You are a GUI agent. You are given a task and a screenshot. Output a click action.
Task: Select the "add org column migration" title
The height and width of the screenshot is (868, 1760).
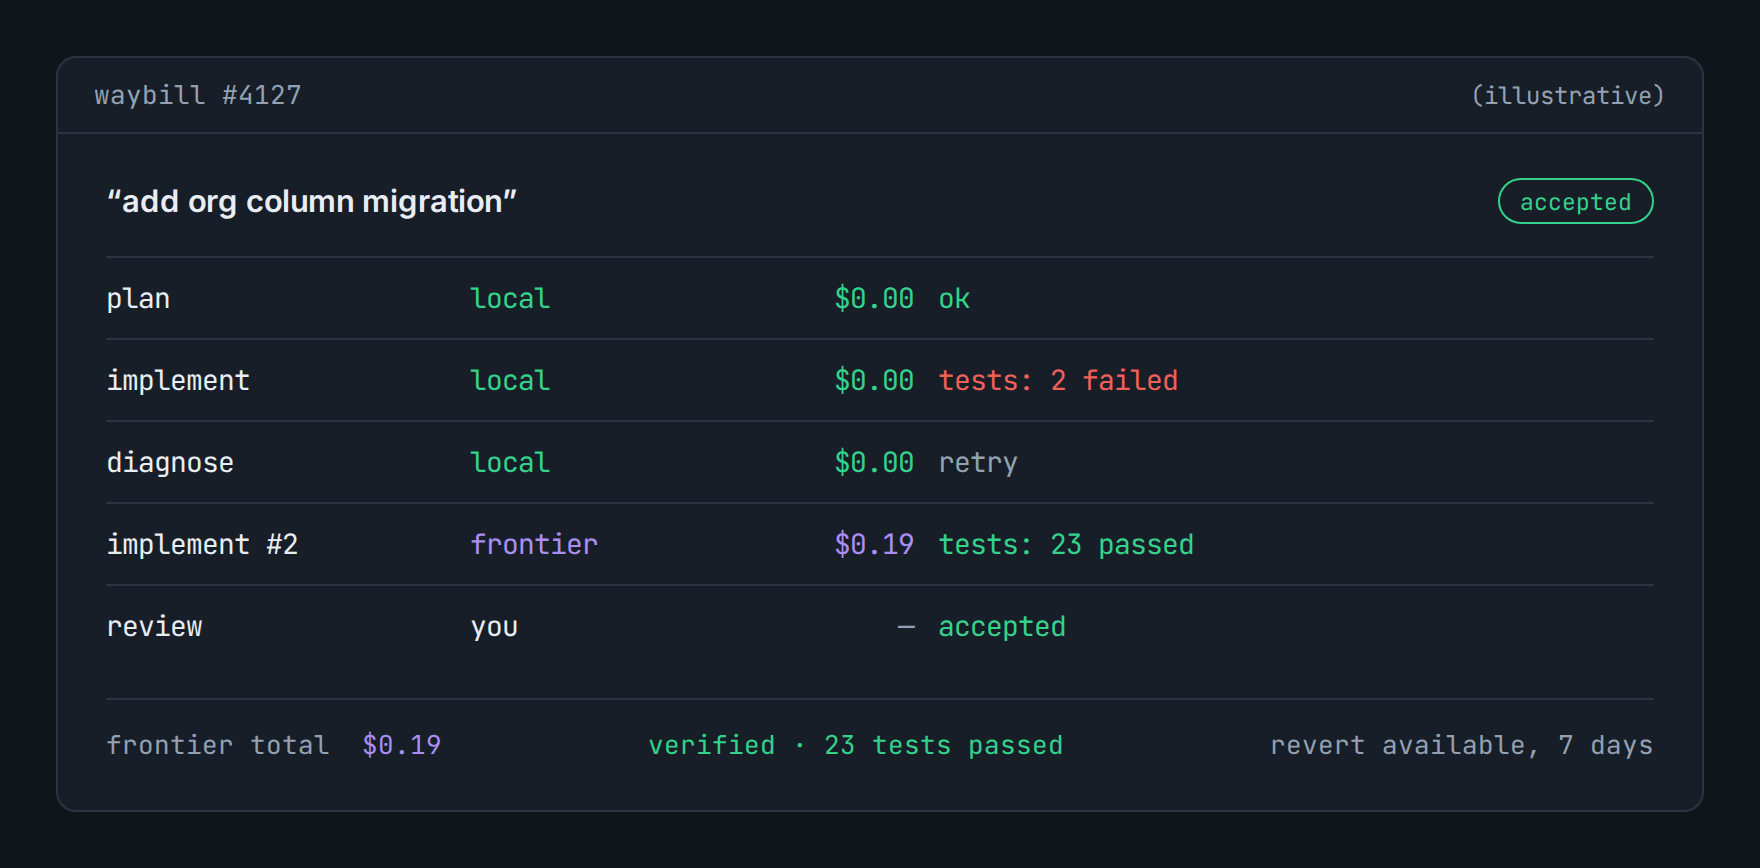tap(312, 201)
